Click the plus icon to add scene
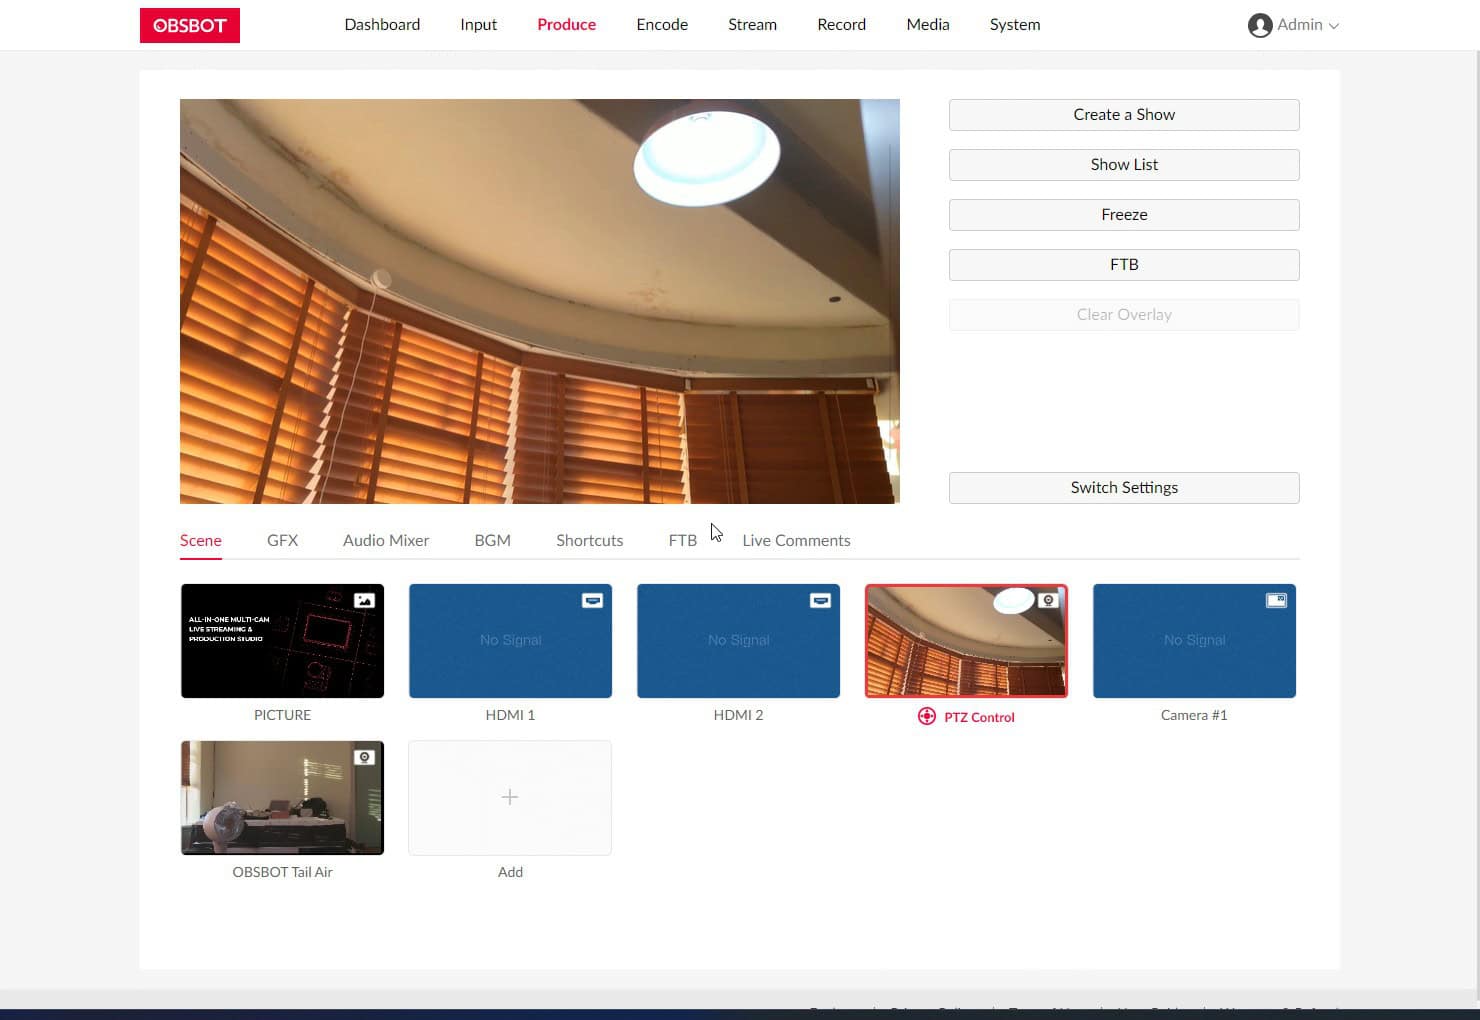The height and width of the screenshot is (1020, 1480). (510, 797)
